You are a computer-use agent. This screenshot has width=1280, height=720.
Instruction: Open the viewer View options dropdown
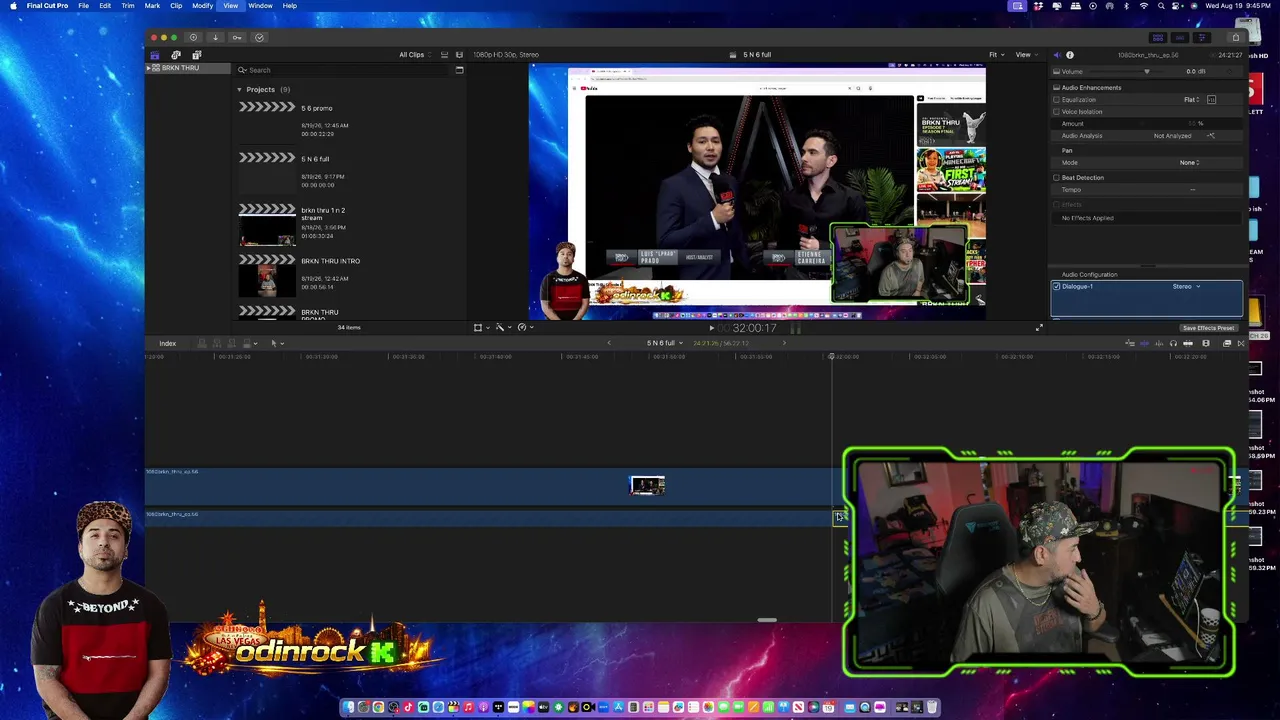pos(1026,55)
